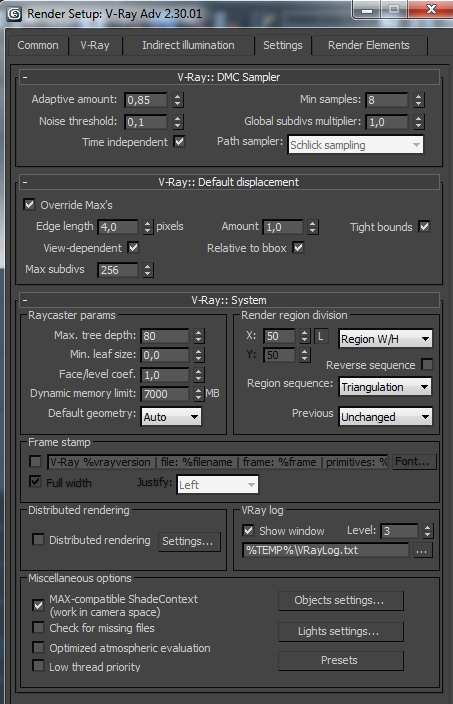This screenshot has width=453, height=704.
Task: Open Objects settings... button
Action: click(x=341, y=601)
